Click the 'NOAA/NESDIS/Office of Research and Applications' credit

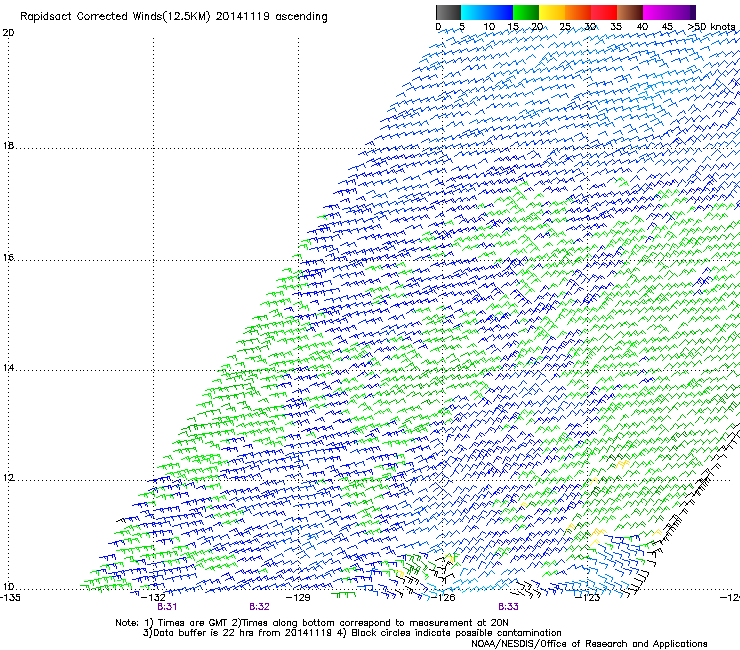[x=589, y=644]
